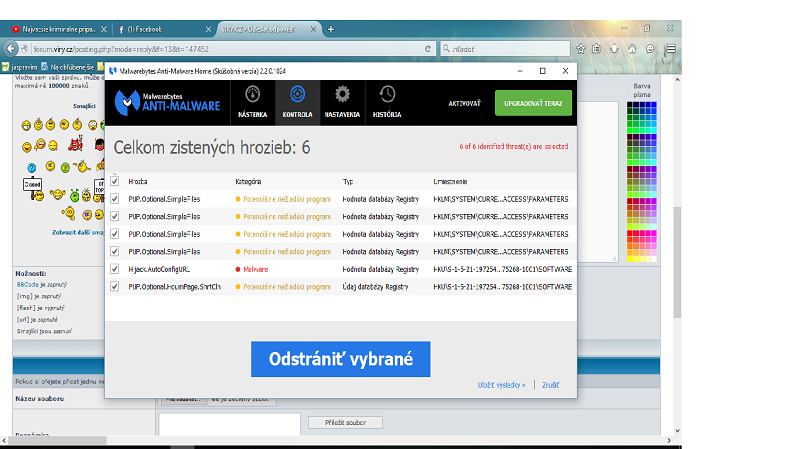Maximize the Malwarebytes window
Screen dimensions: 800x449
(x=542, y=71)
